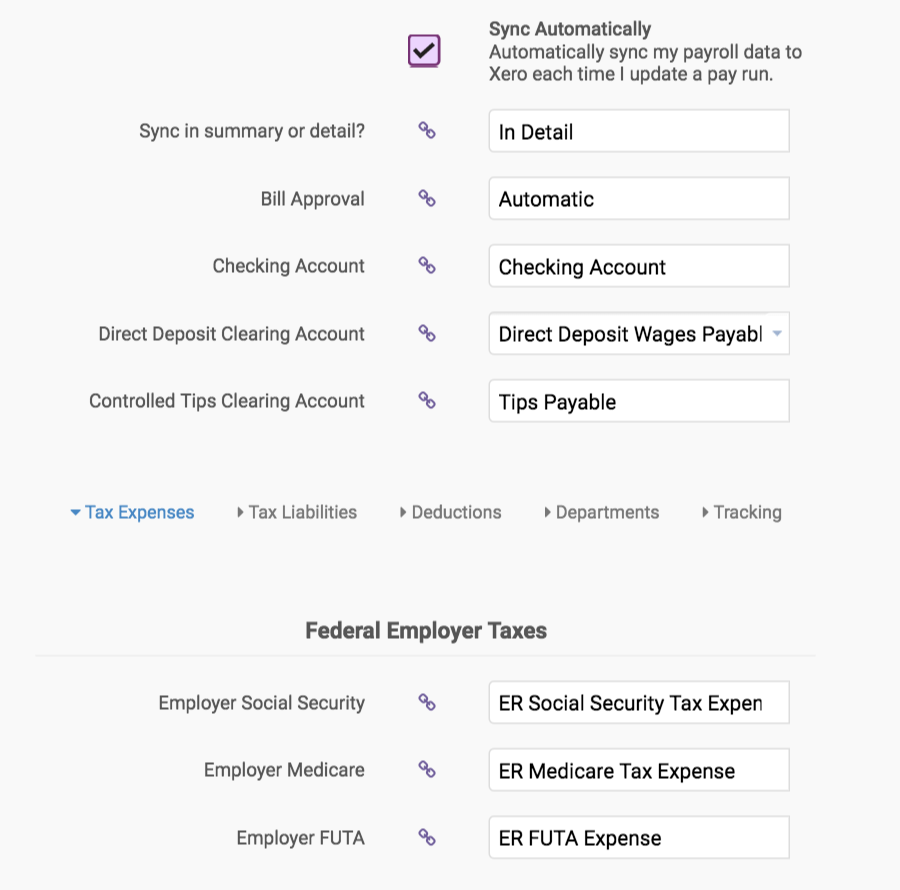Click the link icon beside Controlled Tips Clearing Account

tap(426, 401)
